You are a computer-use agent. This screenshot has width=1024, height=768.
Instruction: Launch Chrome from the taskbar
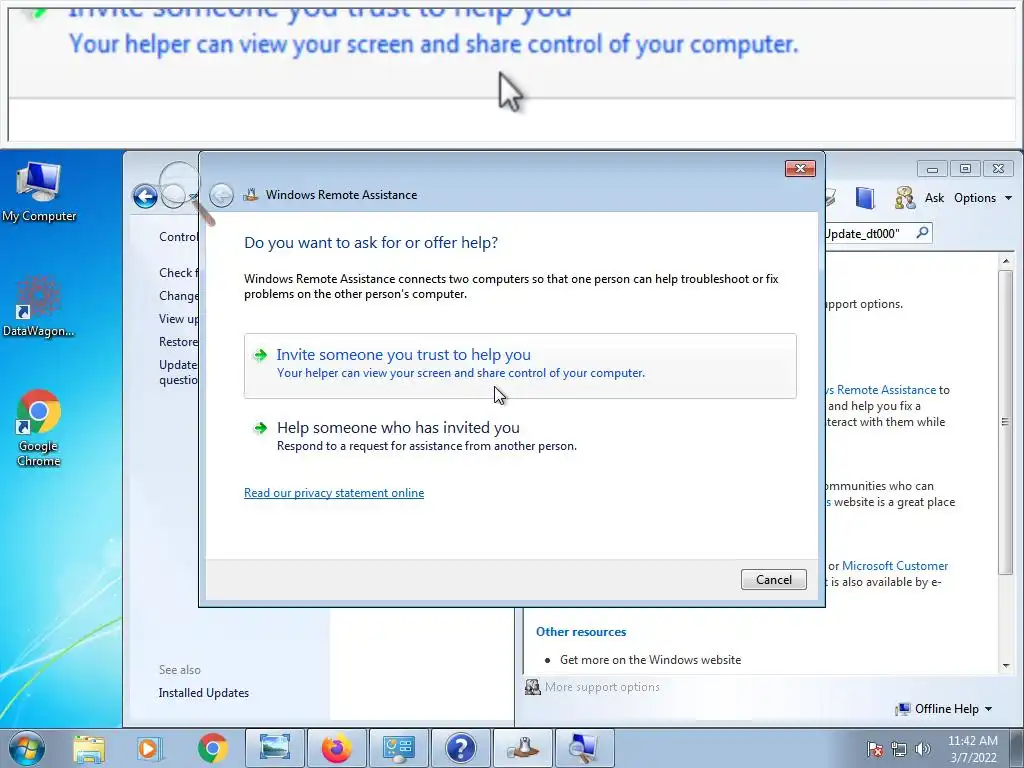click(212, 748)
